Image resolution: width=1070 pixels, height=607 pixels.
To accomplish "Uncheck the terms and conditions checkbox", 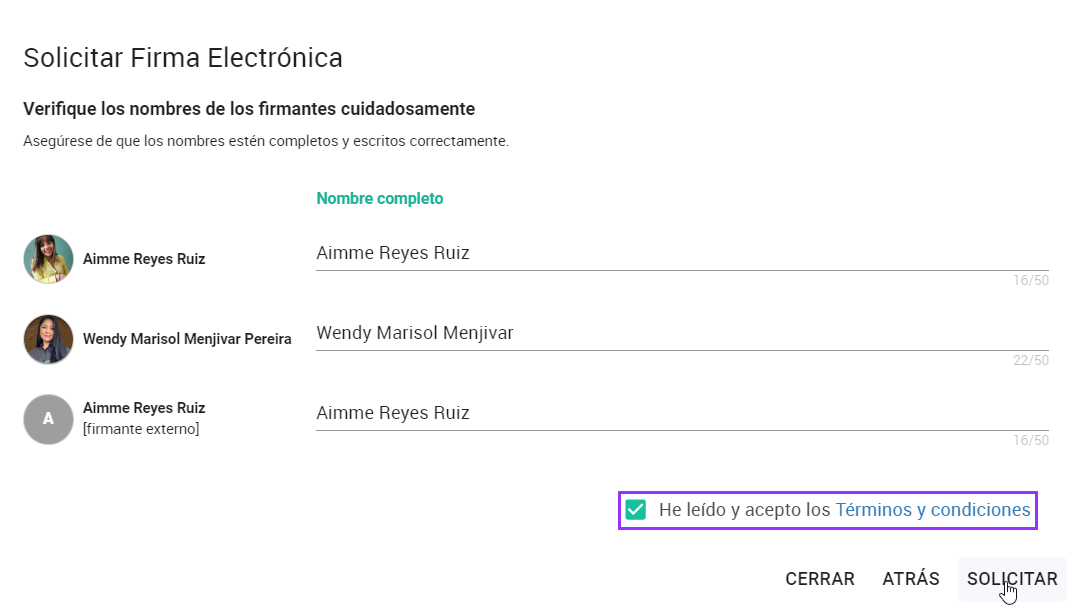I will [x=635, y=509].
